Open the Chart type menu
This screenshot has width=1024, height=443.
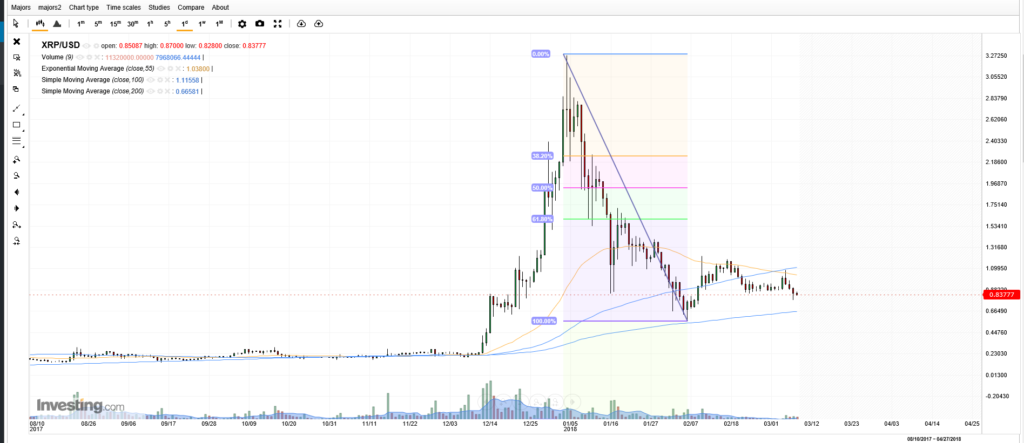pos(84,8)
